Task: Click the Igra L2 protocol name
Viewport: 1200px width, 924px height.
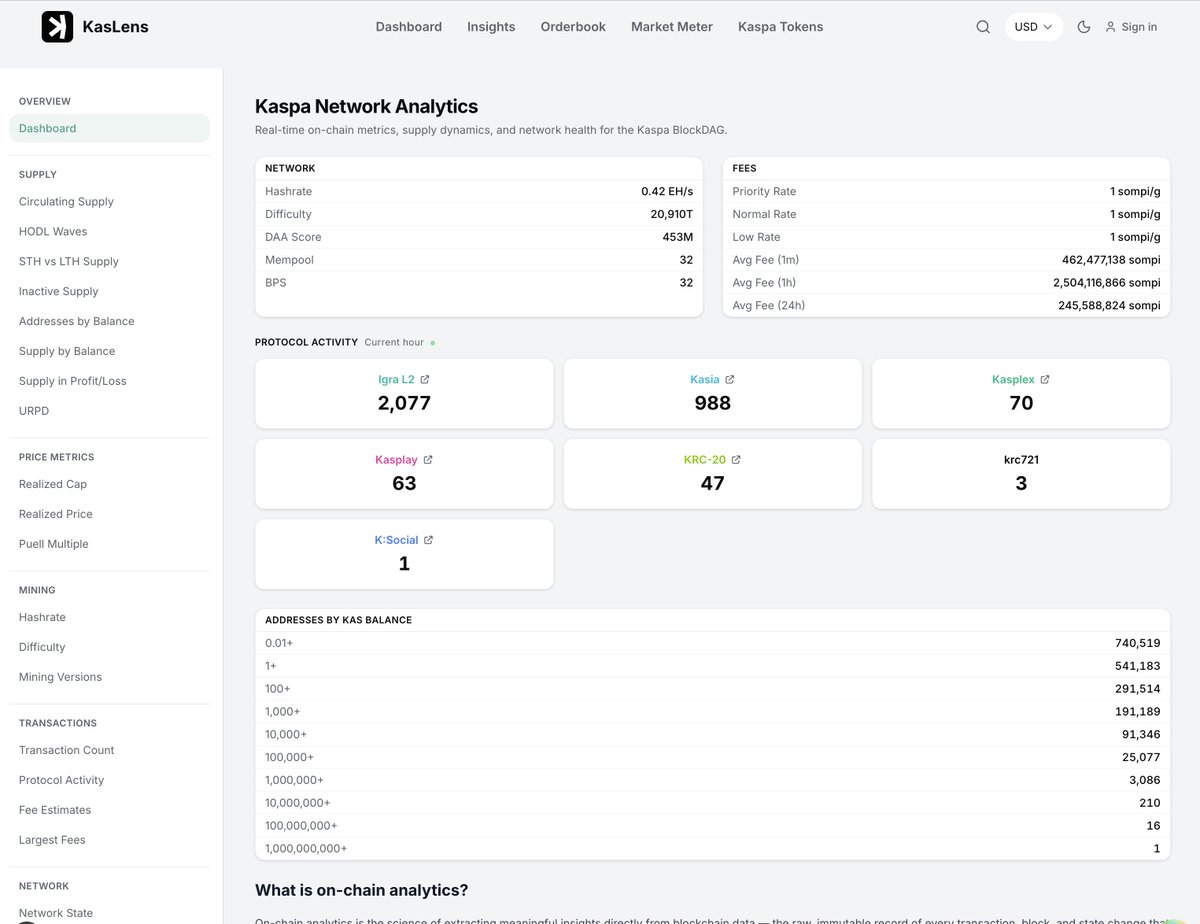Action: 396,380
